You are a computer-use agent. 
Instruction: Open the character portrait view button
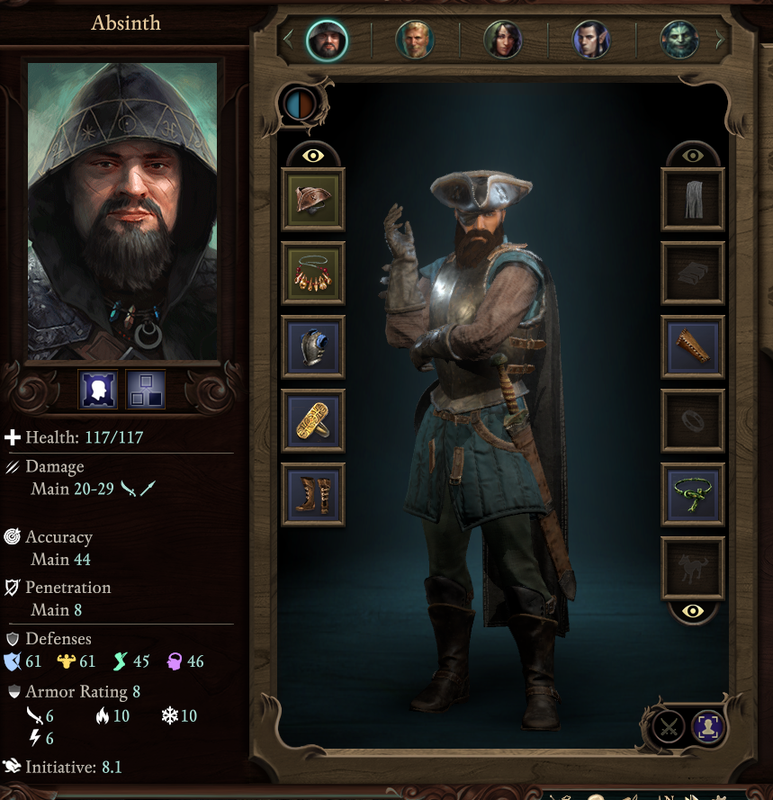point(708,727)
